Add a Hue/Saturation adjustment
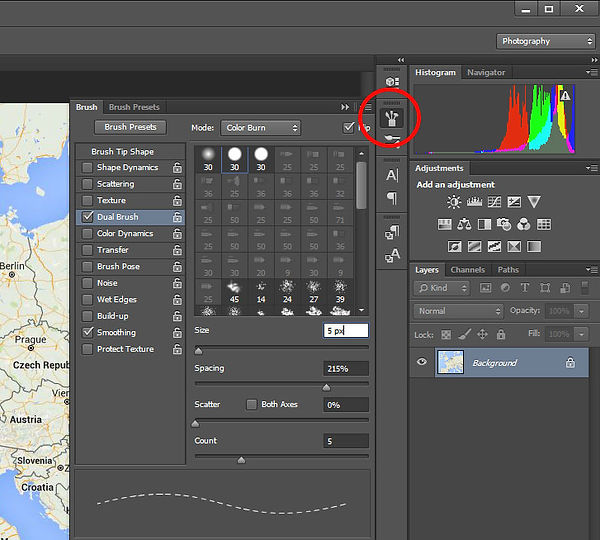The height and width of the screenshot is (540, 600). tap(445, 224)
